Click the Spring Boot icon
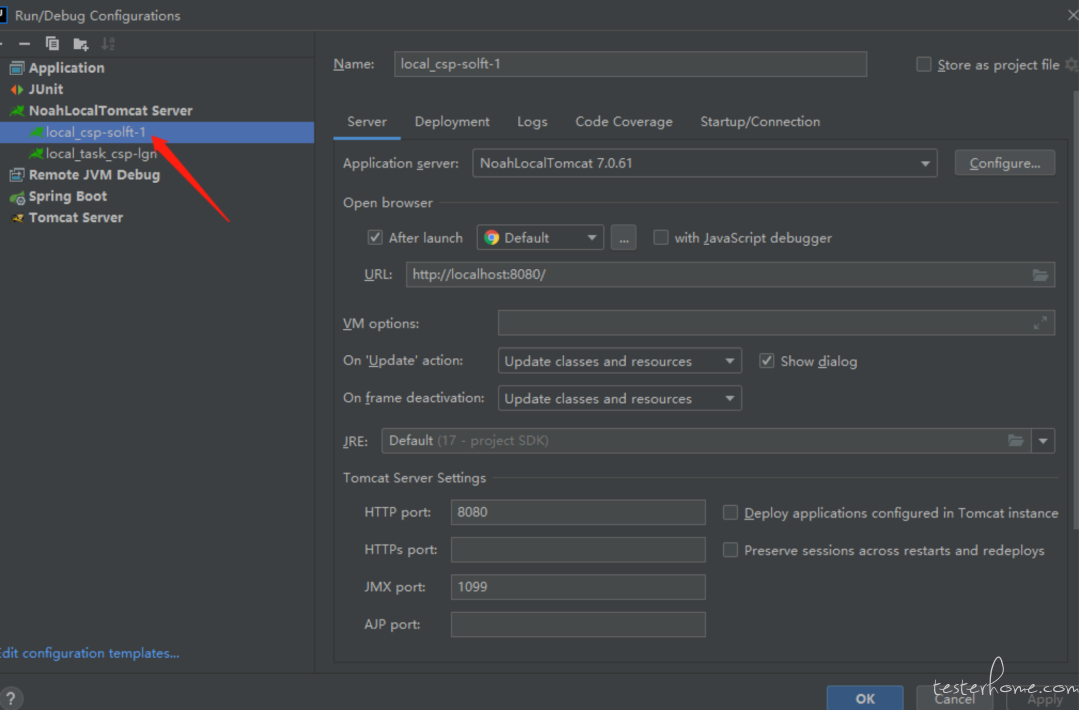This screenshot has width=1080, height=710. pyautogui.click(x=17, y=198)
